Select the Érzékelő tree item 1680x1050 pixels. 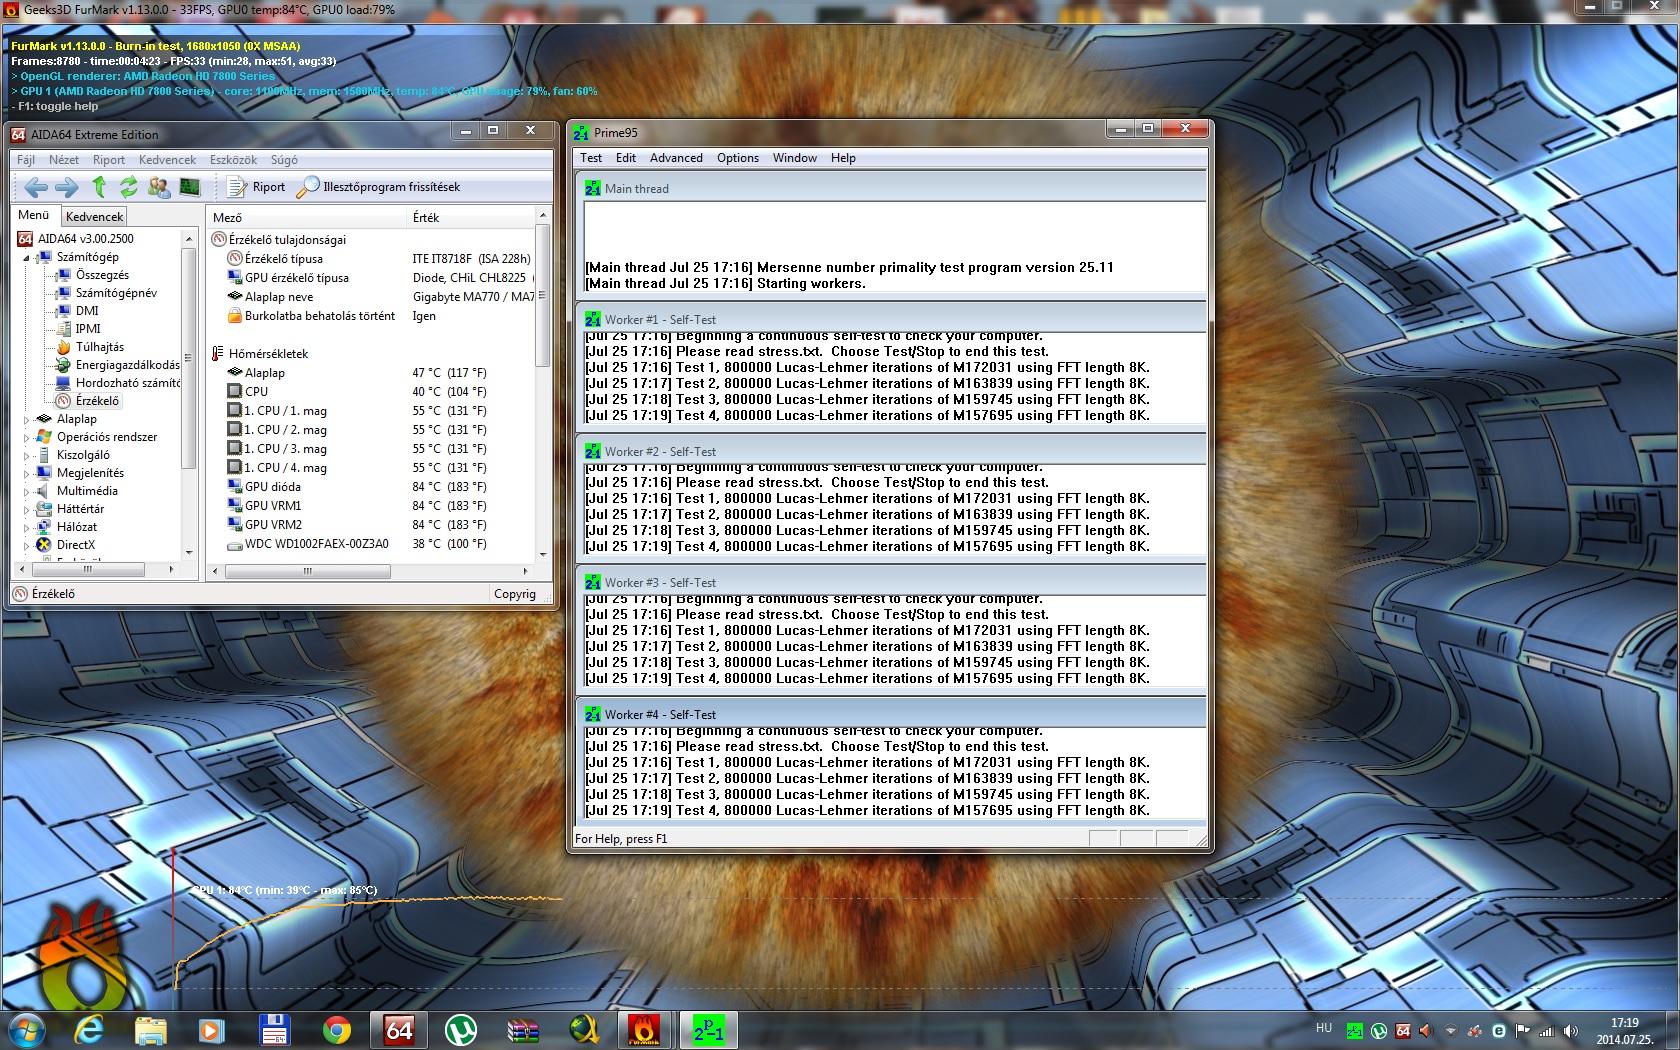tap(97, 401)
